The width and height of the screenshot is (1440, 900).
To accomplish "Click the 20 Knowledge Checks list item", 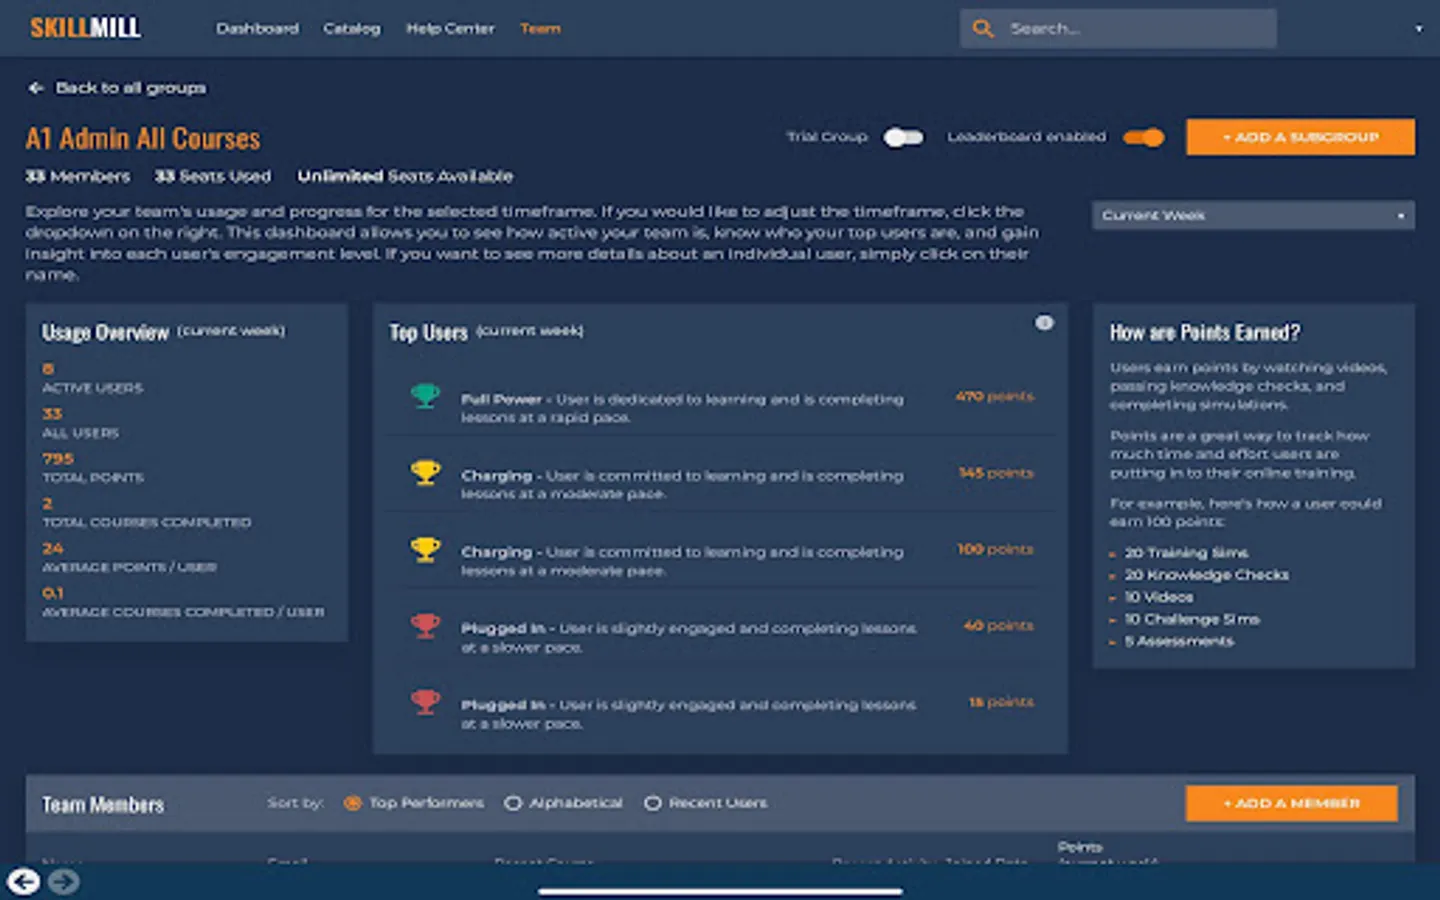I will tap(1206, 575).
